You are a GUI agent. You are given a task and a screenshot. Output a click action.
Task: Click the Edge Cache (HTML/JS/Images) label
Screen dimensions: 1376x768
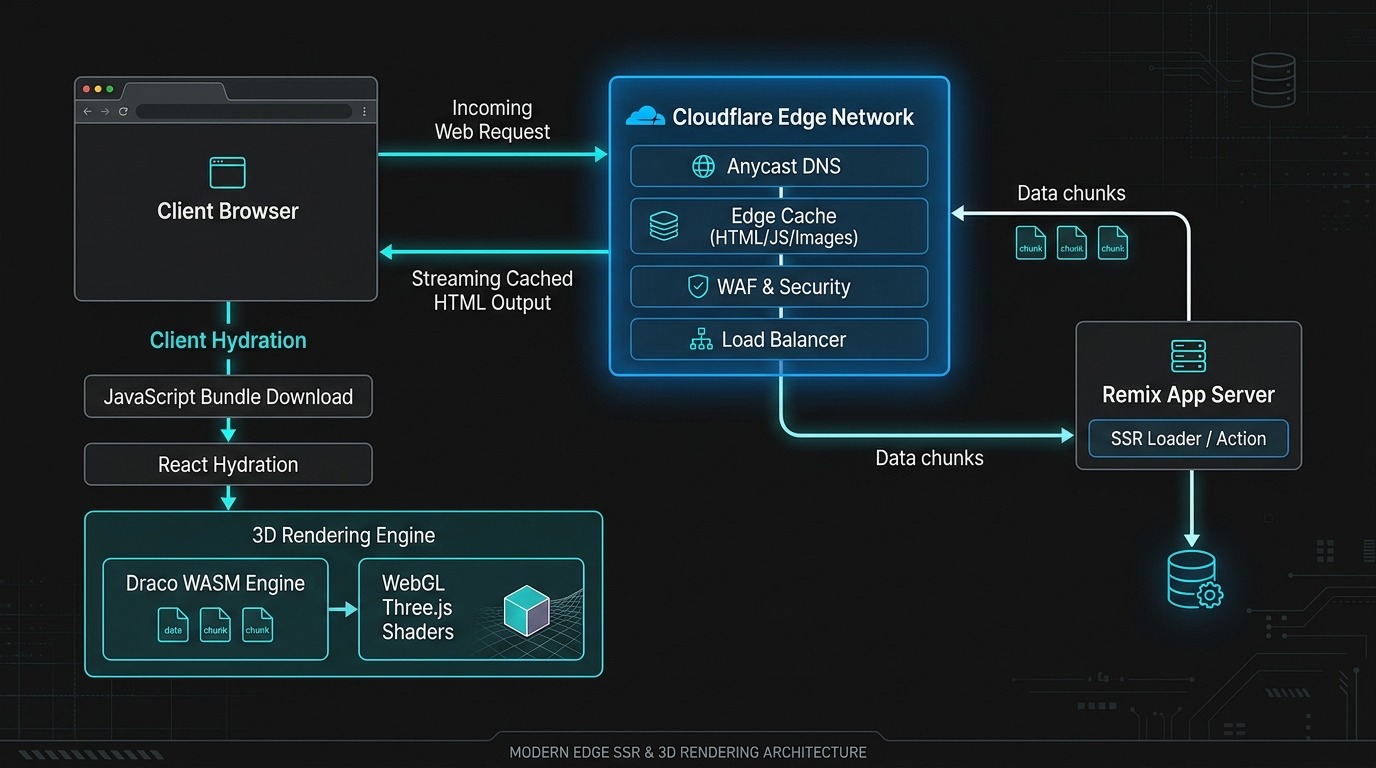pyautogui.click(x=784, y=227)
